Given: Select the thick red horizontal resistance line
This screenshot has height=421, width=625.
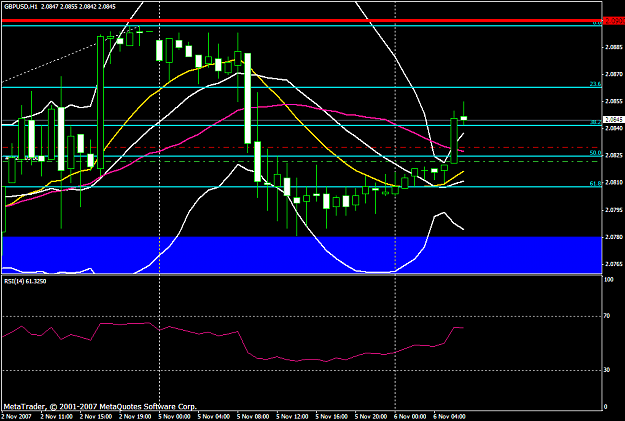Looking at the screenshot, I should click(302, 20).
